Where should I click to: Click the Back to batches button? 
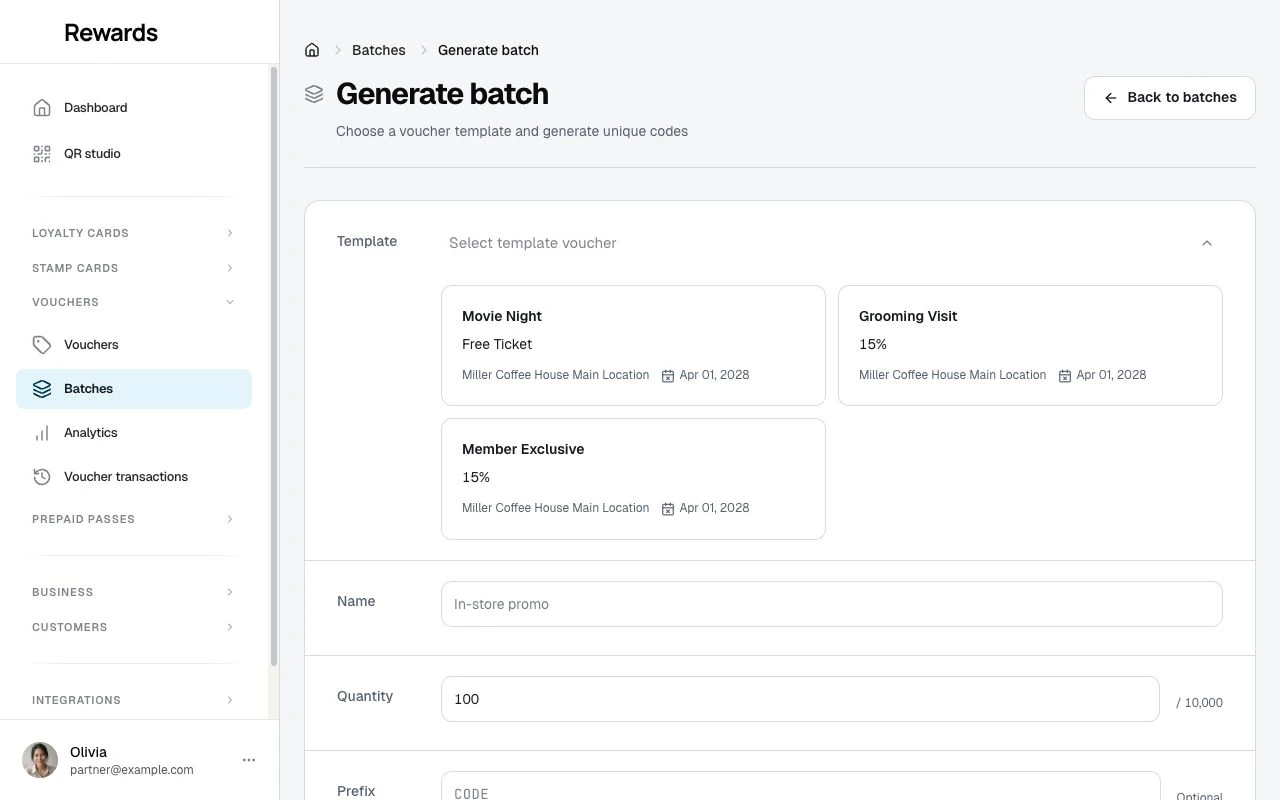(x=1170, y=98)
